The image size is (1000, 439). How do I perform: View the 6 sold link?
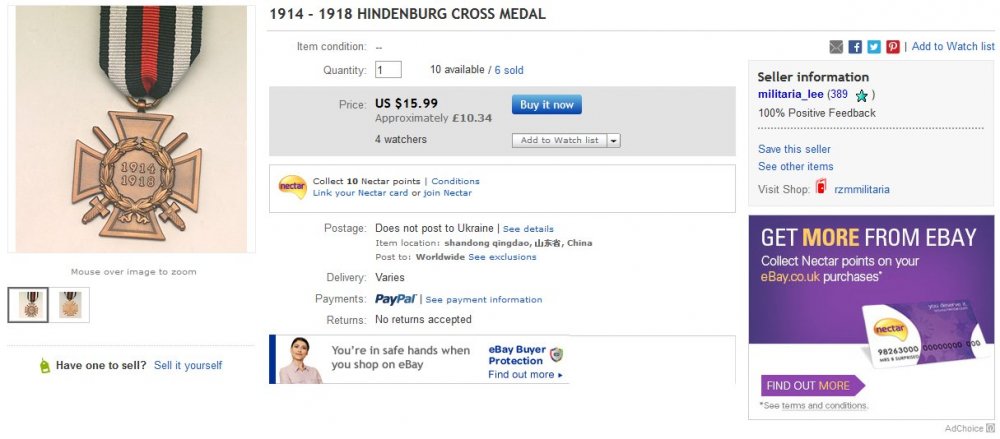pyautogui.click(x=509, y=71)
